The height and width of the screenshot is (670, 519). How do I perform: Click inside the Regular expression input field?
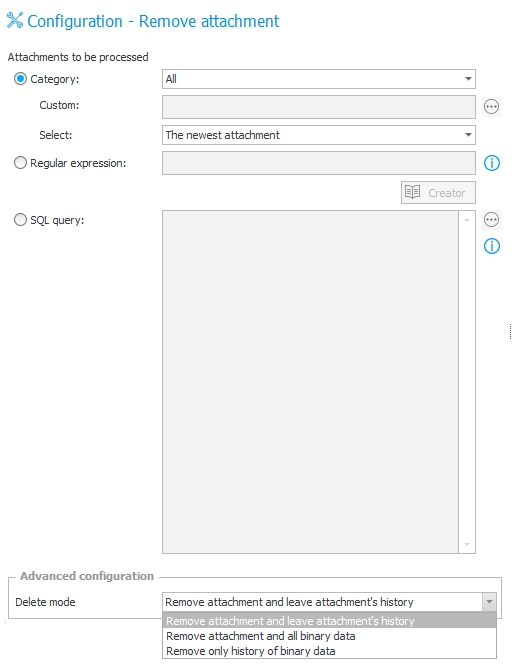(x=319, y=163)
